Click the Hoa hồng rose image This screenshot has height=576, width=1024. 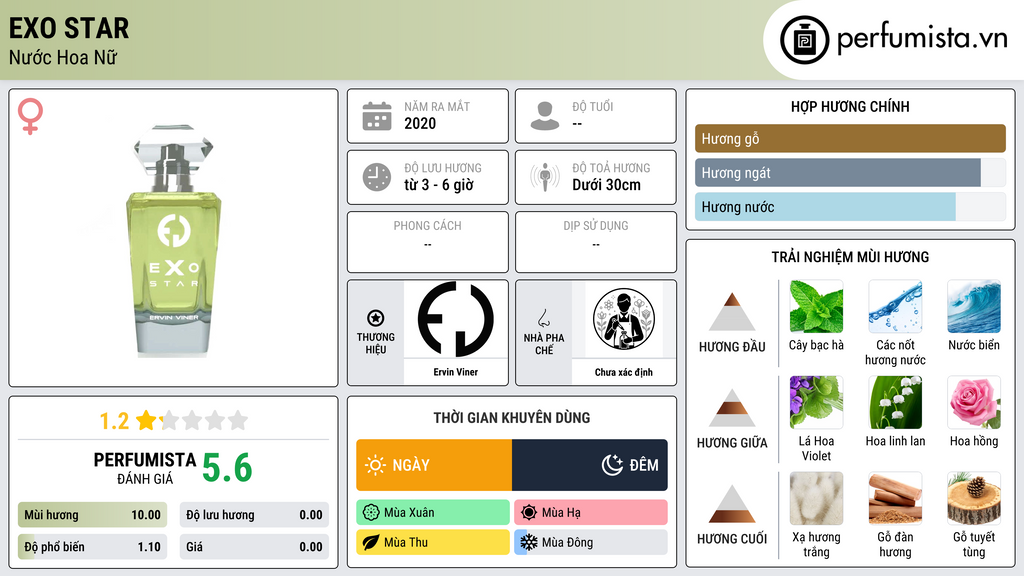[x=974, y=403]
